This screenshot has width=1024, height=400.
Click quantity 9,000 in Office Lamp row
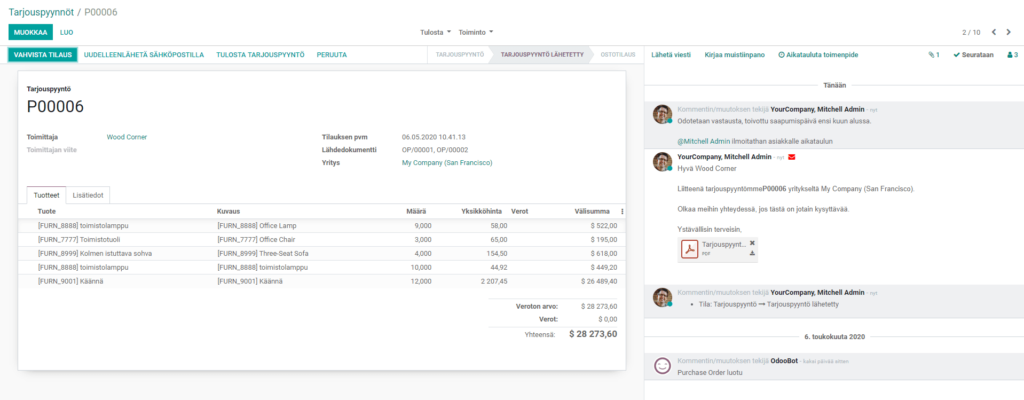point(423,225)
